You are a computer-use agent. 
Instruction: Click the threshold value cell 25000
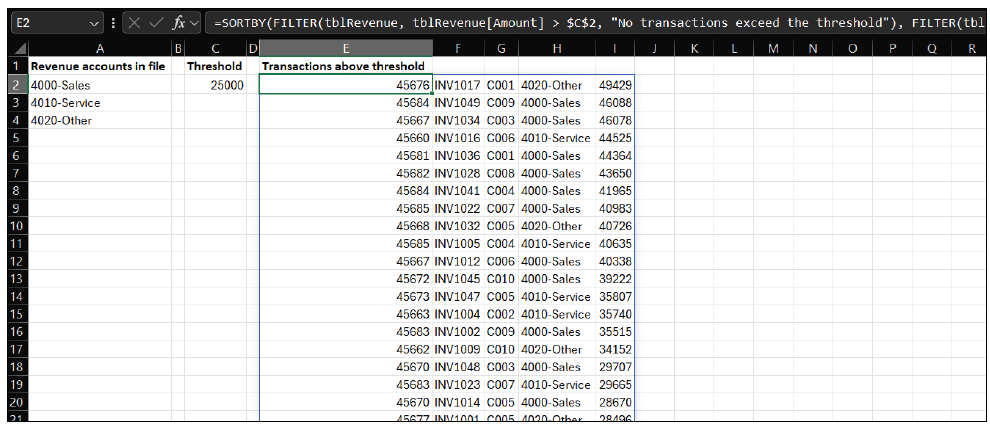tap(215, 86)
